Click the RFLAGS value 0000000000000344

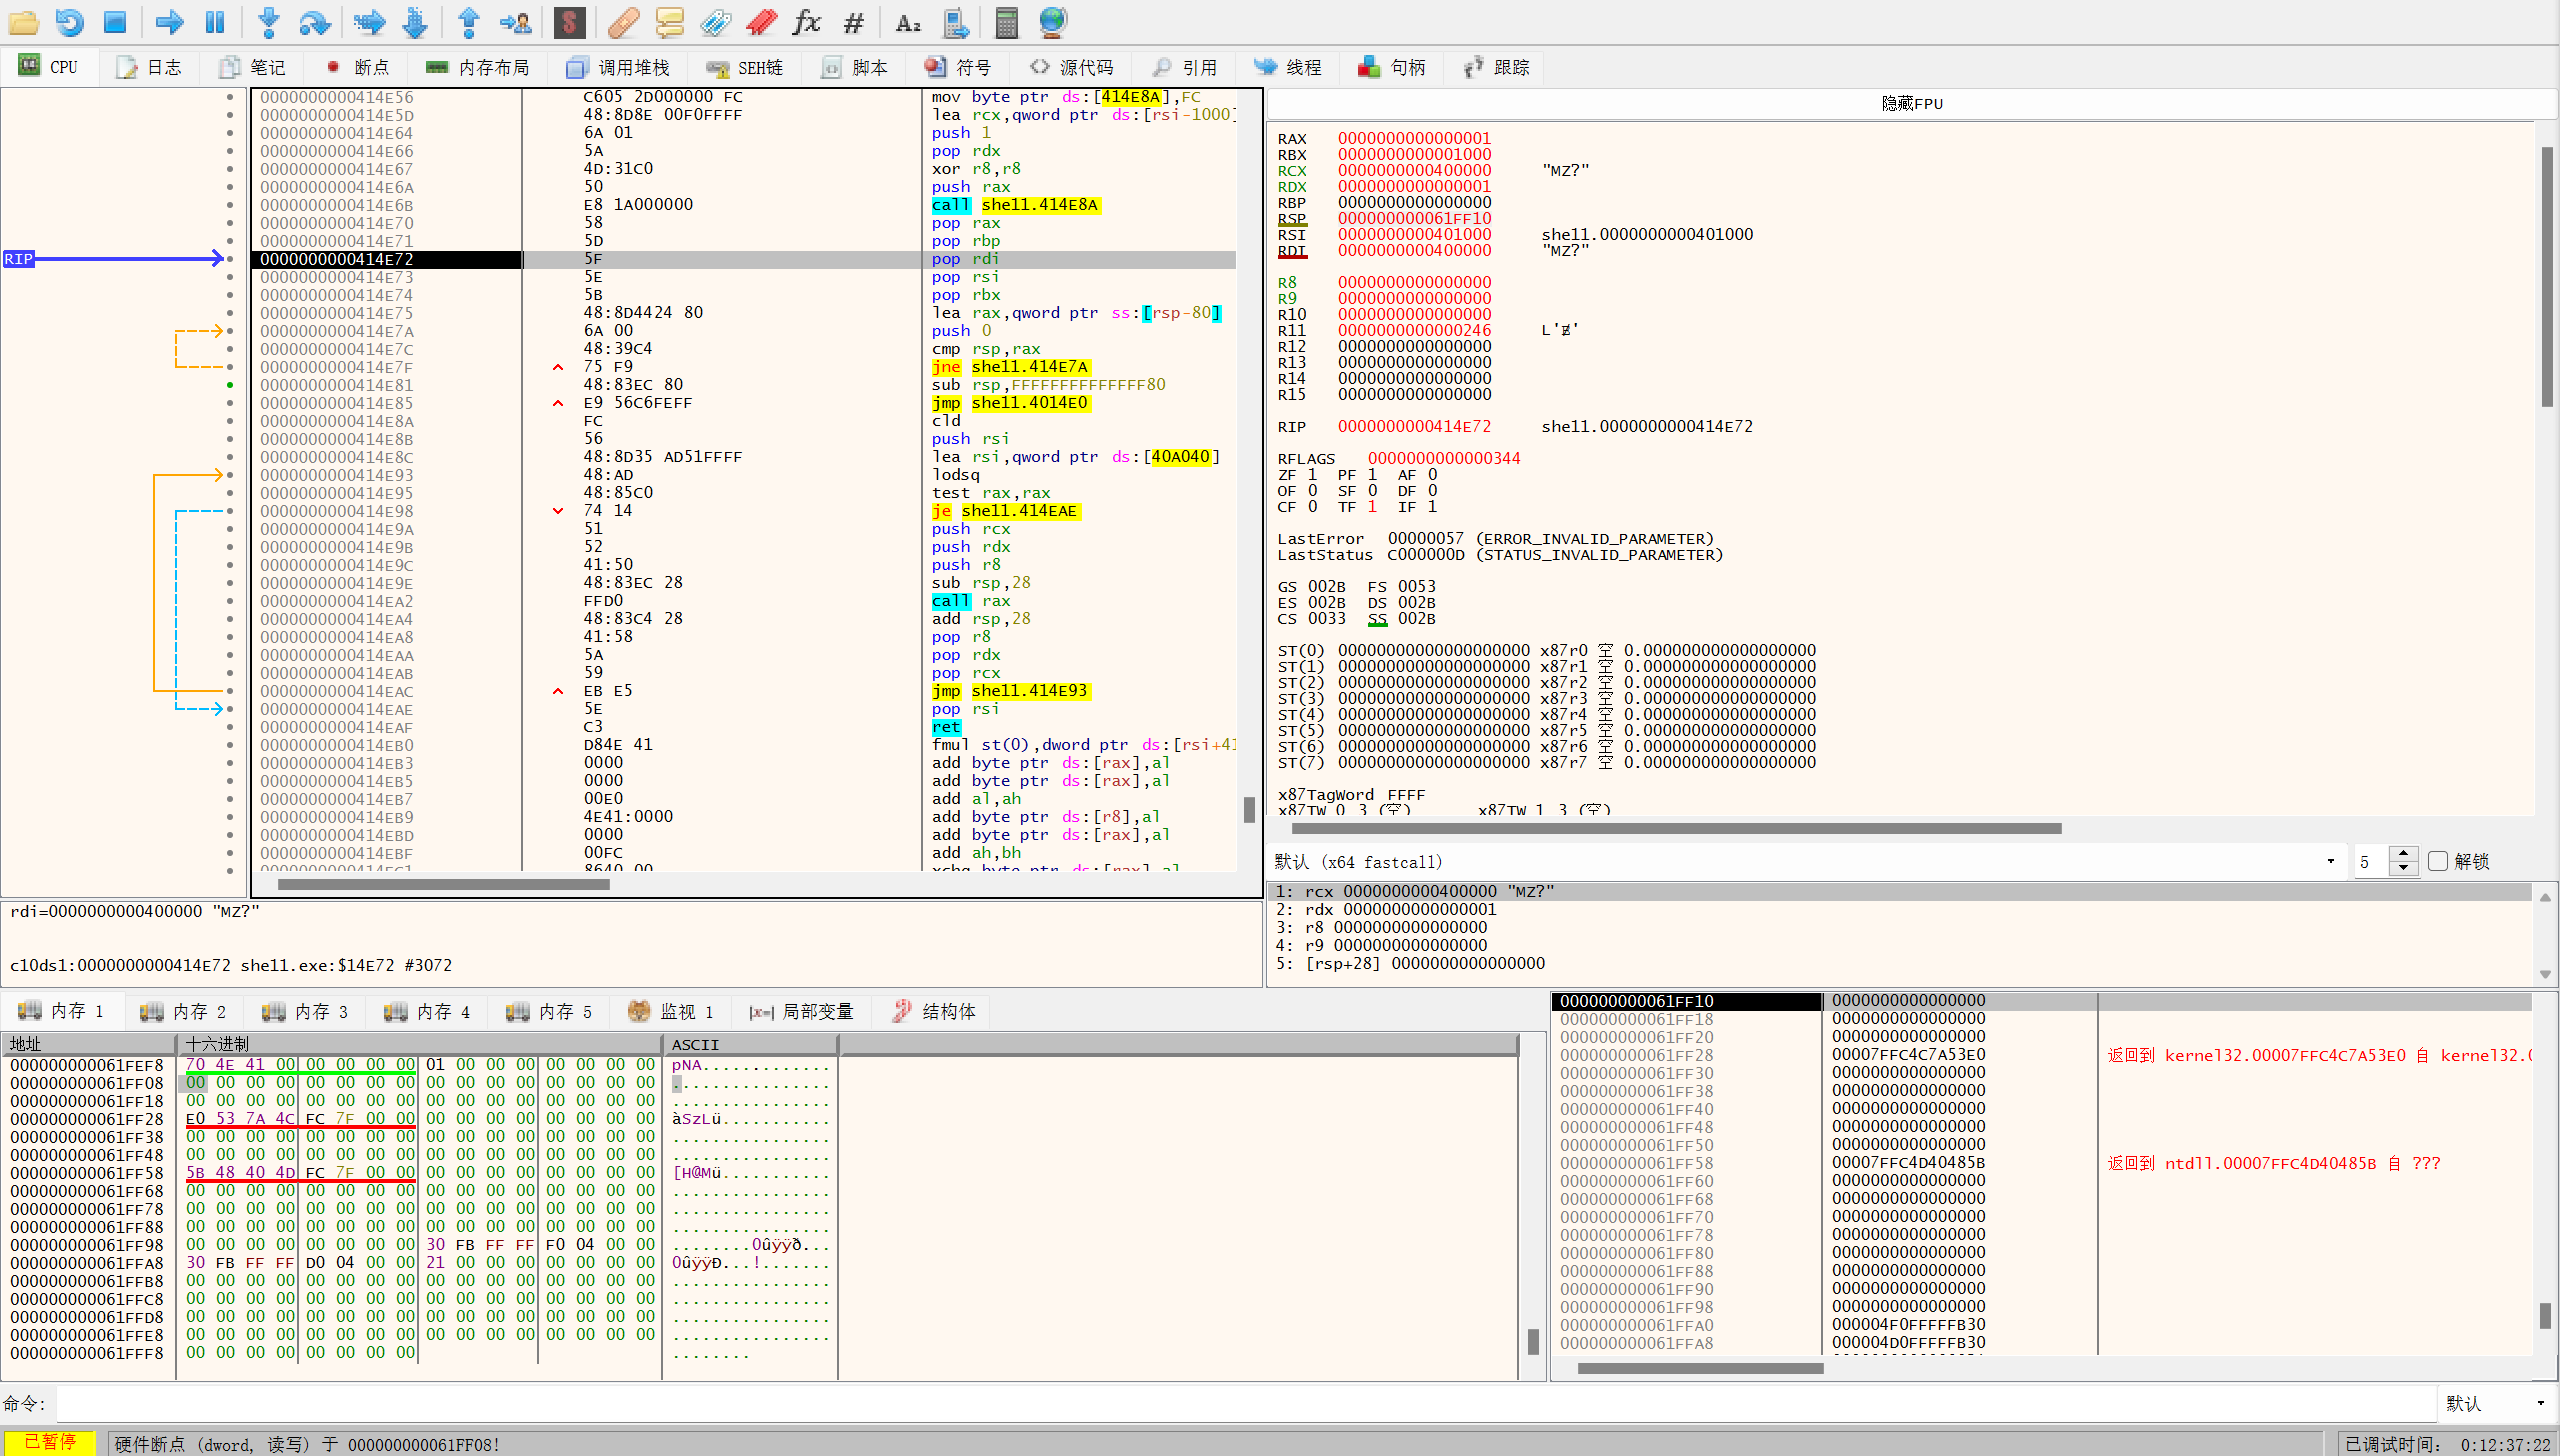point(1444,459)
